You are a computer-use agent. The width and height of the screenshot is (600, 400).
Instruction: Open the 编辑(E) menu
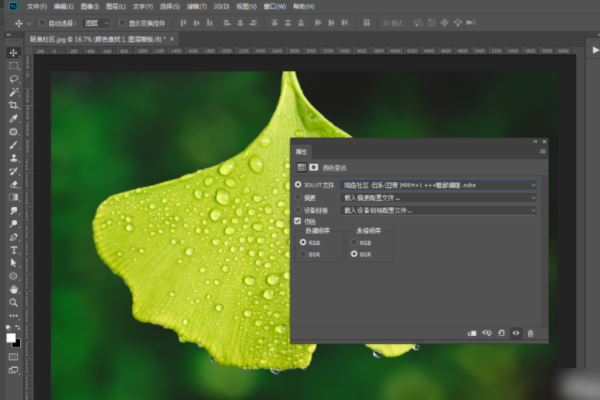[x=64, y=7]
